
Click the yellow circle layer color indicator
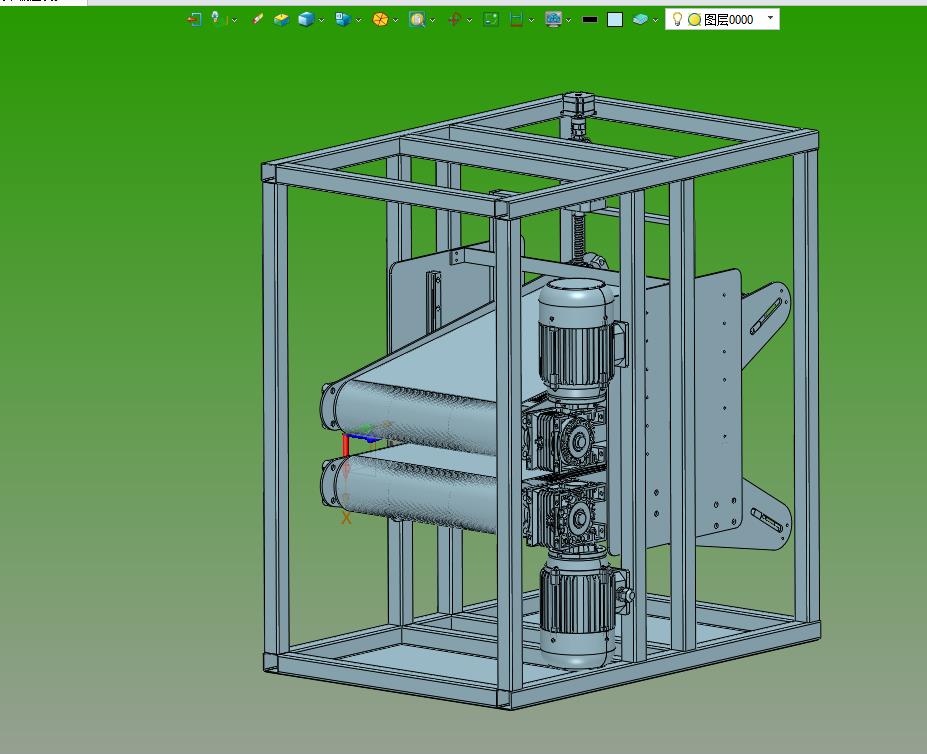(x=695, y=20)
